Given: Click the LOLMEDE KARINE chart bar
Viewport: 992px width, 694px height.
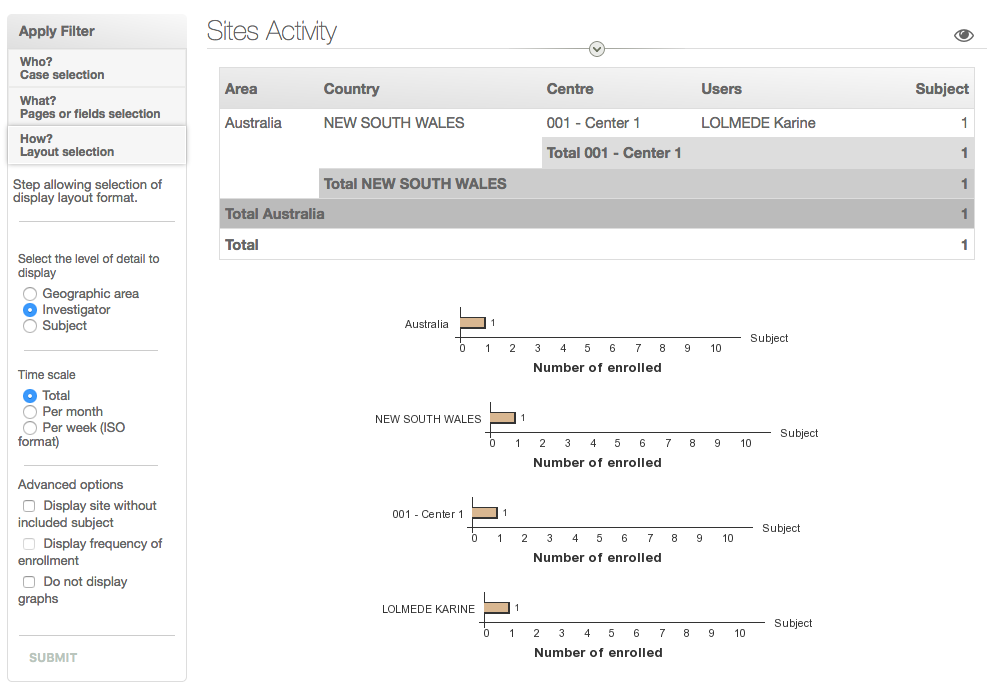Looking at the screenshot, I should pos(497,608).
